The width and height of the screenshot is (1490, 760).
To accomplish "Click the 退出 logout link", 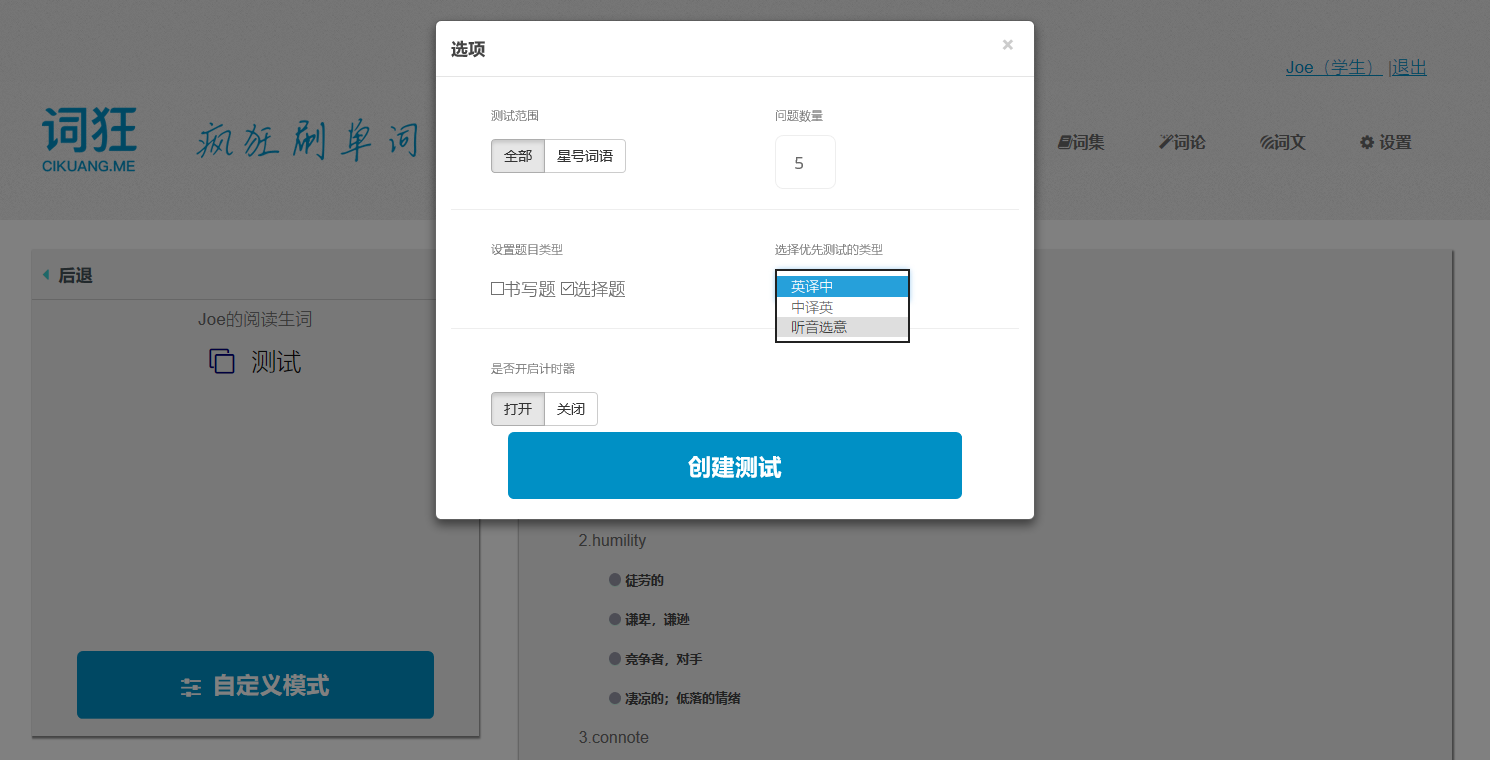I will point(1409,68).
